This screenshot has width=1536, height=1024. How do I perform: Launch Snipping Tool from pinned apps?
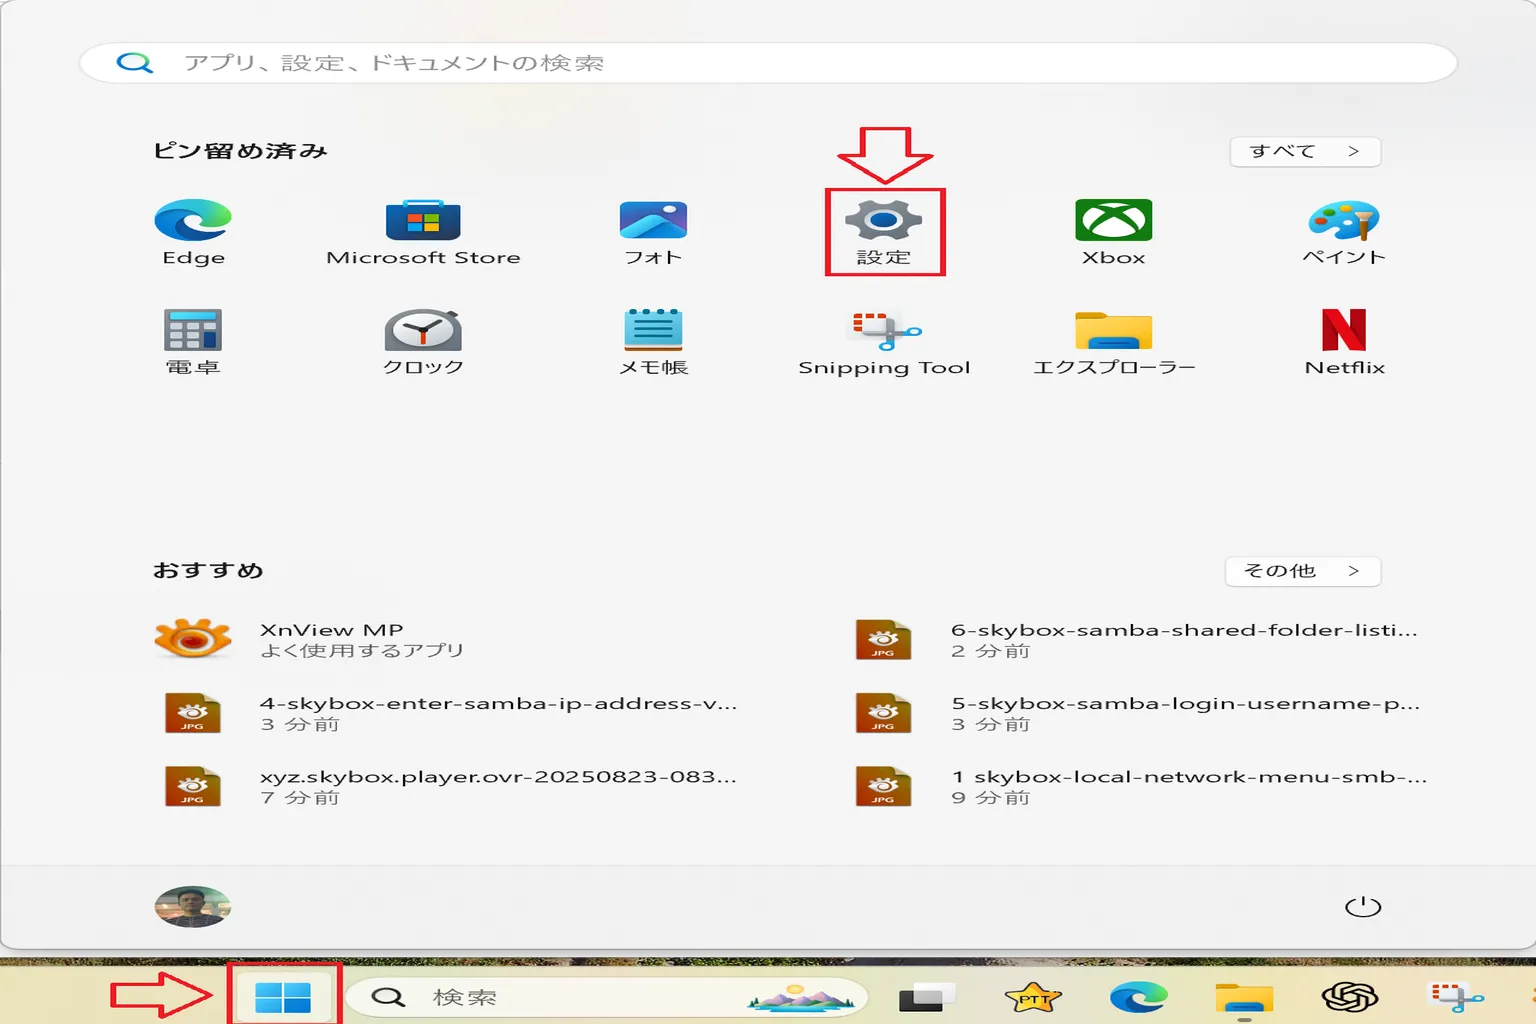pyautogui.click(x=884, y=342)
